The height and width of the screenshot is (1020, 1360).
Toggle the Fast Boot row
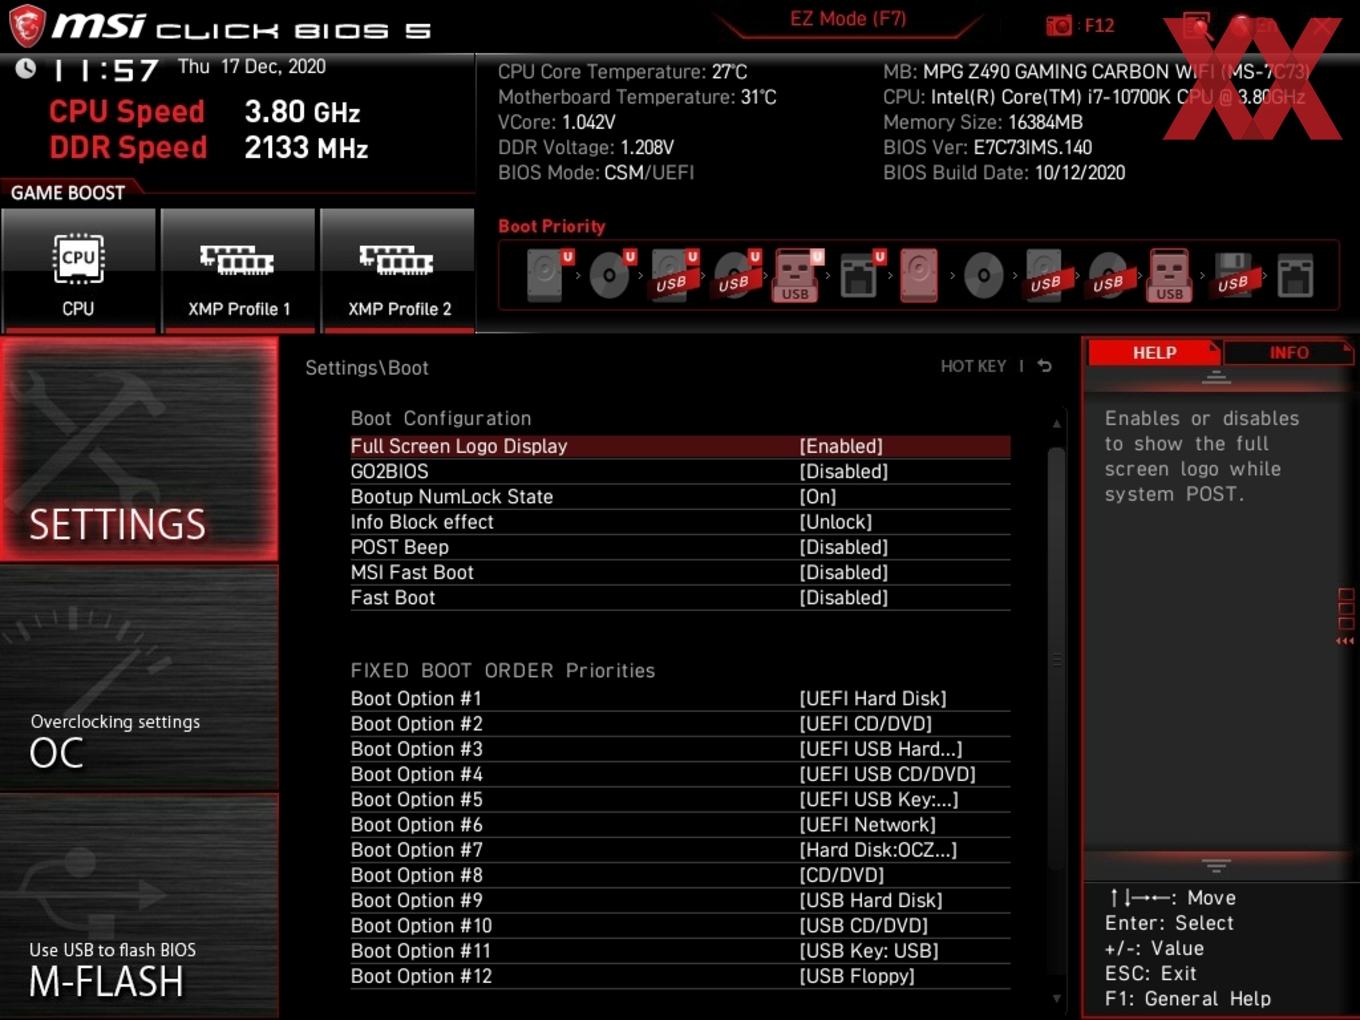[x=680, y=597]
